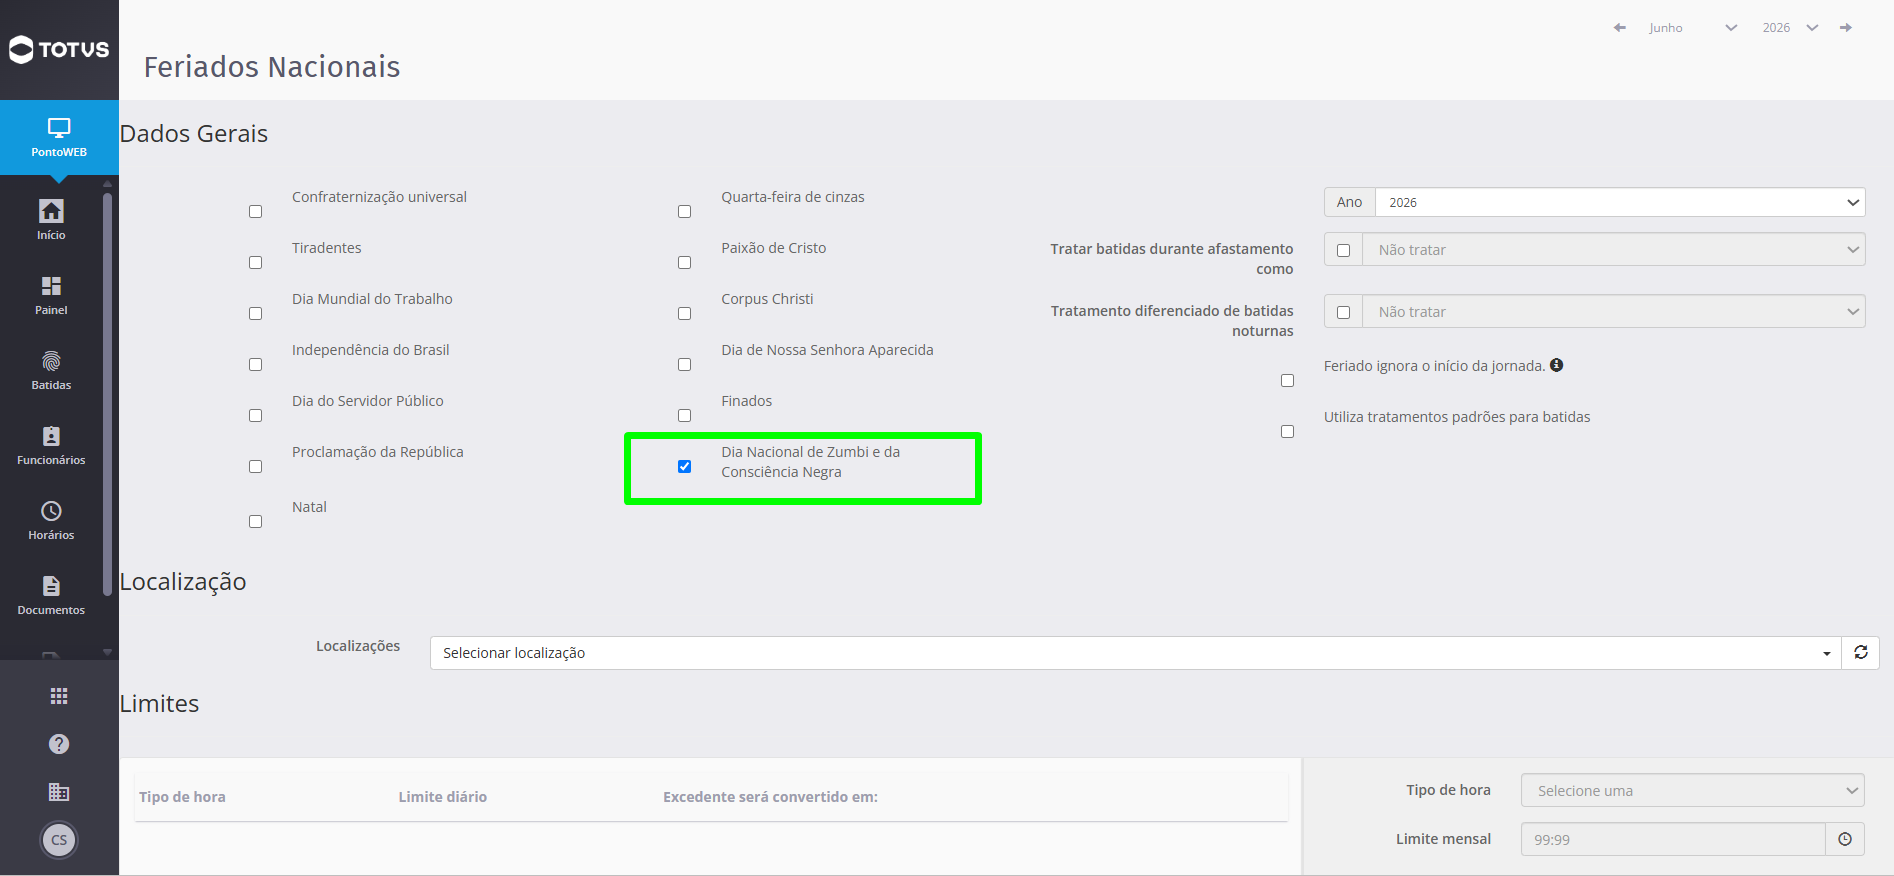Open the header 2026 year dropdown
The image size is (1894, 876).
pos(1790,28)
